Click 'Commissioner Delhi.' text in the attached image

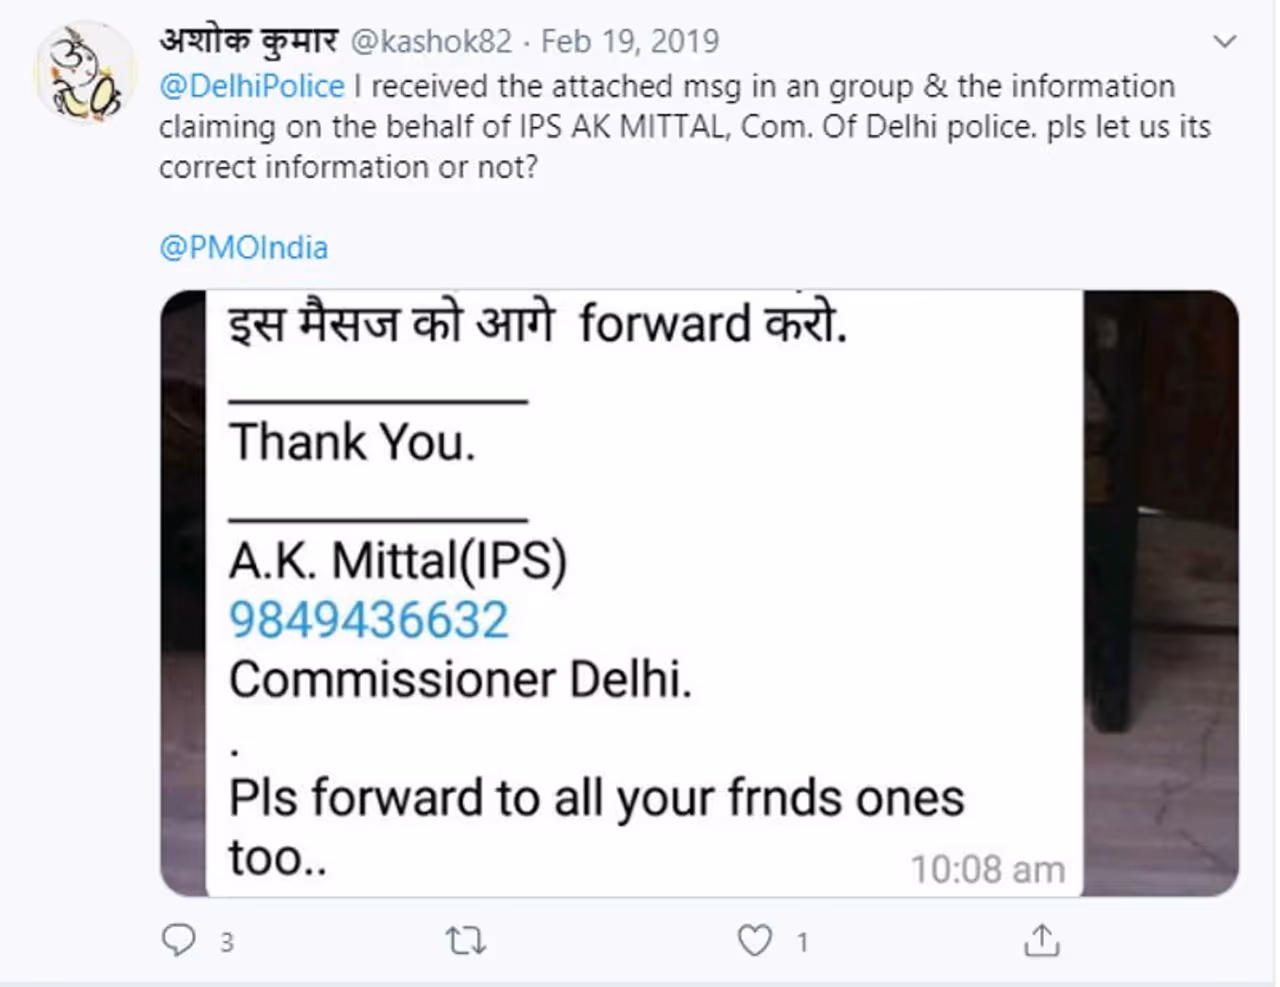click(460, 680)
